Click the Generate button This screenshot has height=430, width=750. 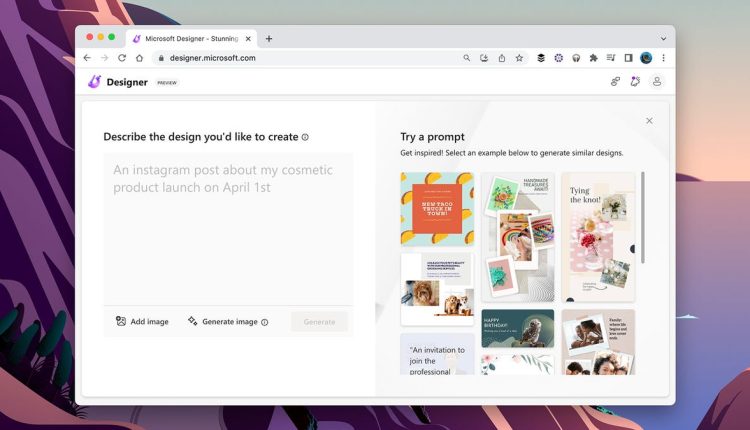coord(319,322)
